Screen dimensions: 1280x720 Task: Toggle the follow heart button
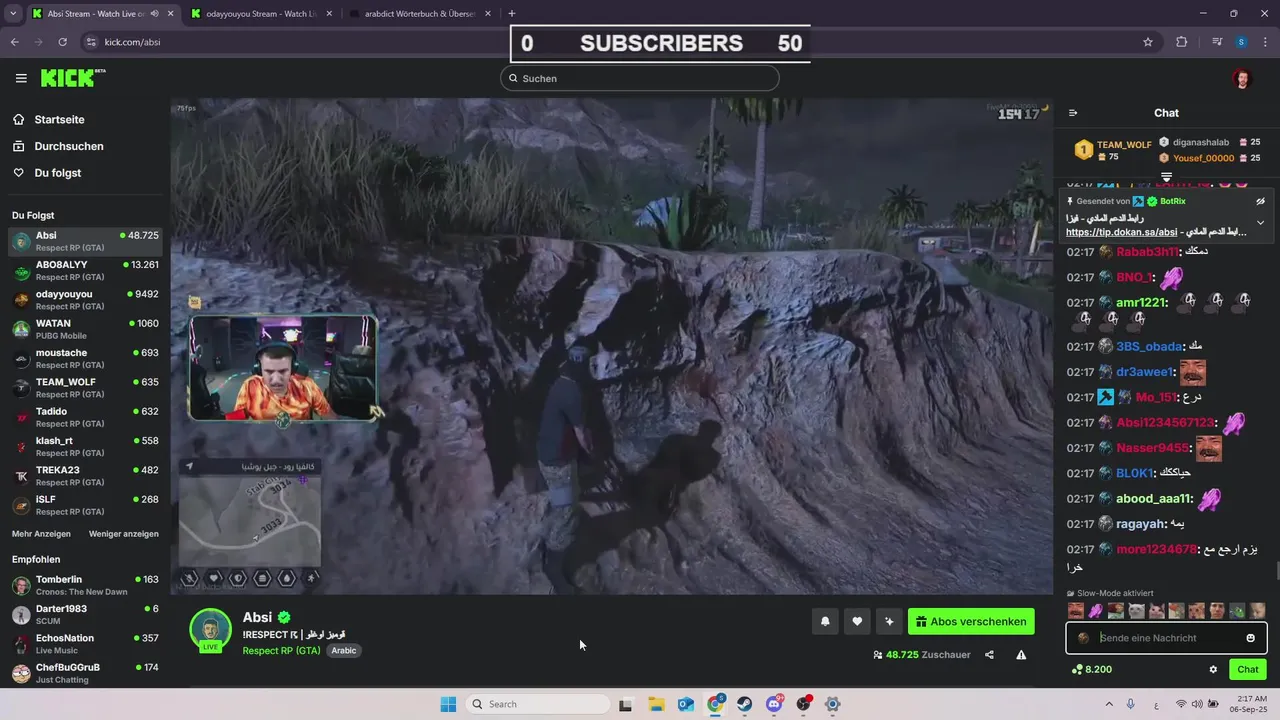[x=857, y=622]
